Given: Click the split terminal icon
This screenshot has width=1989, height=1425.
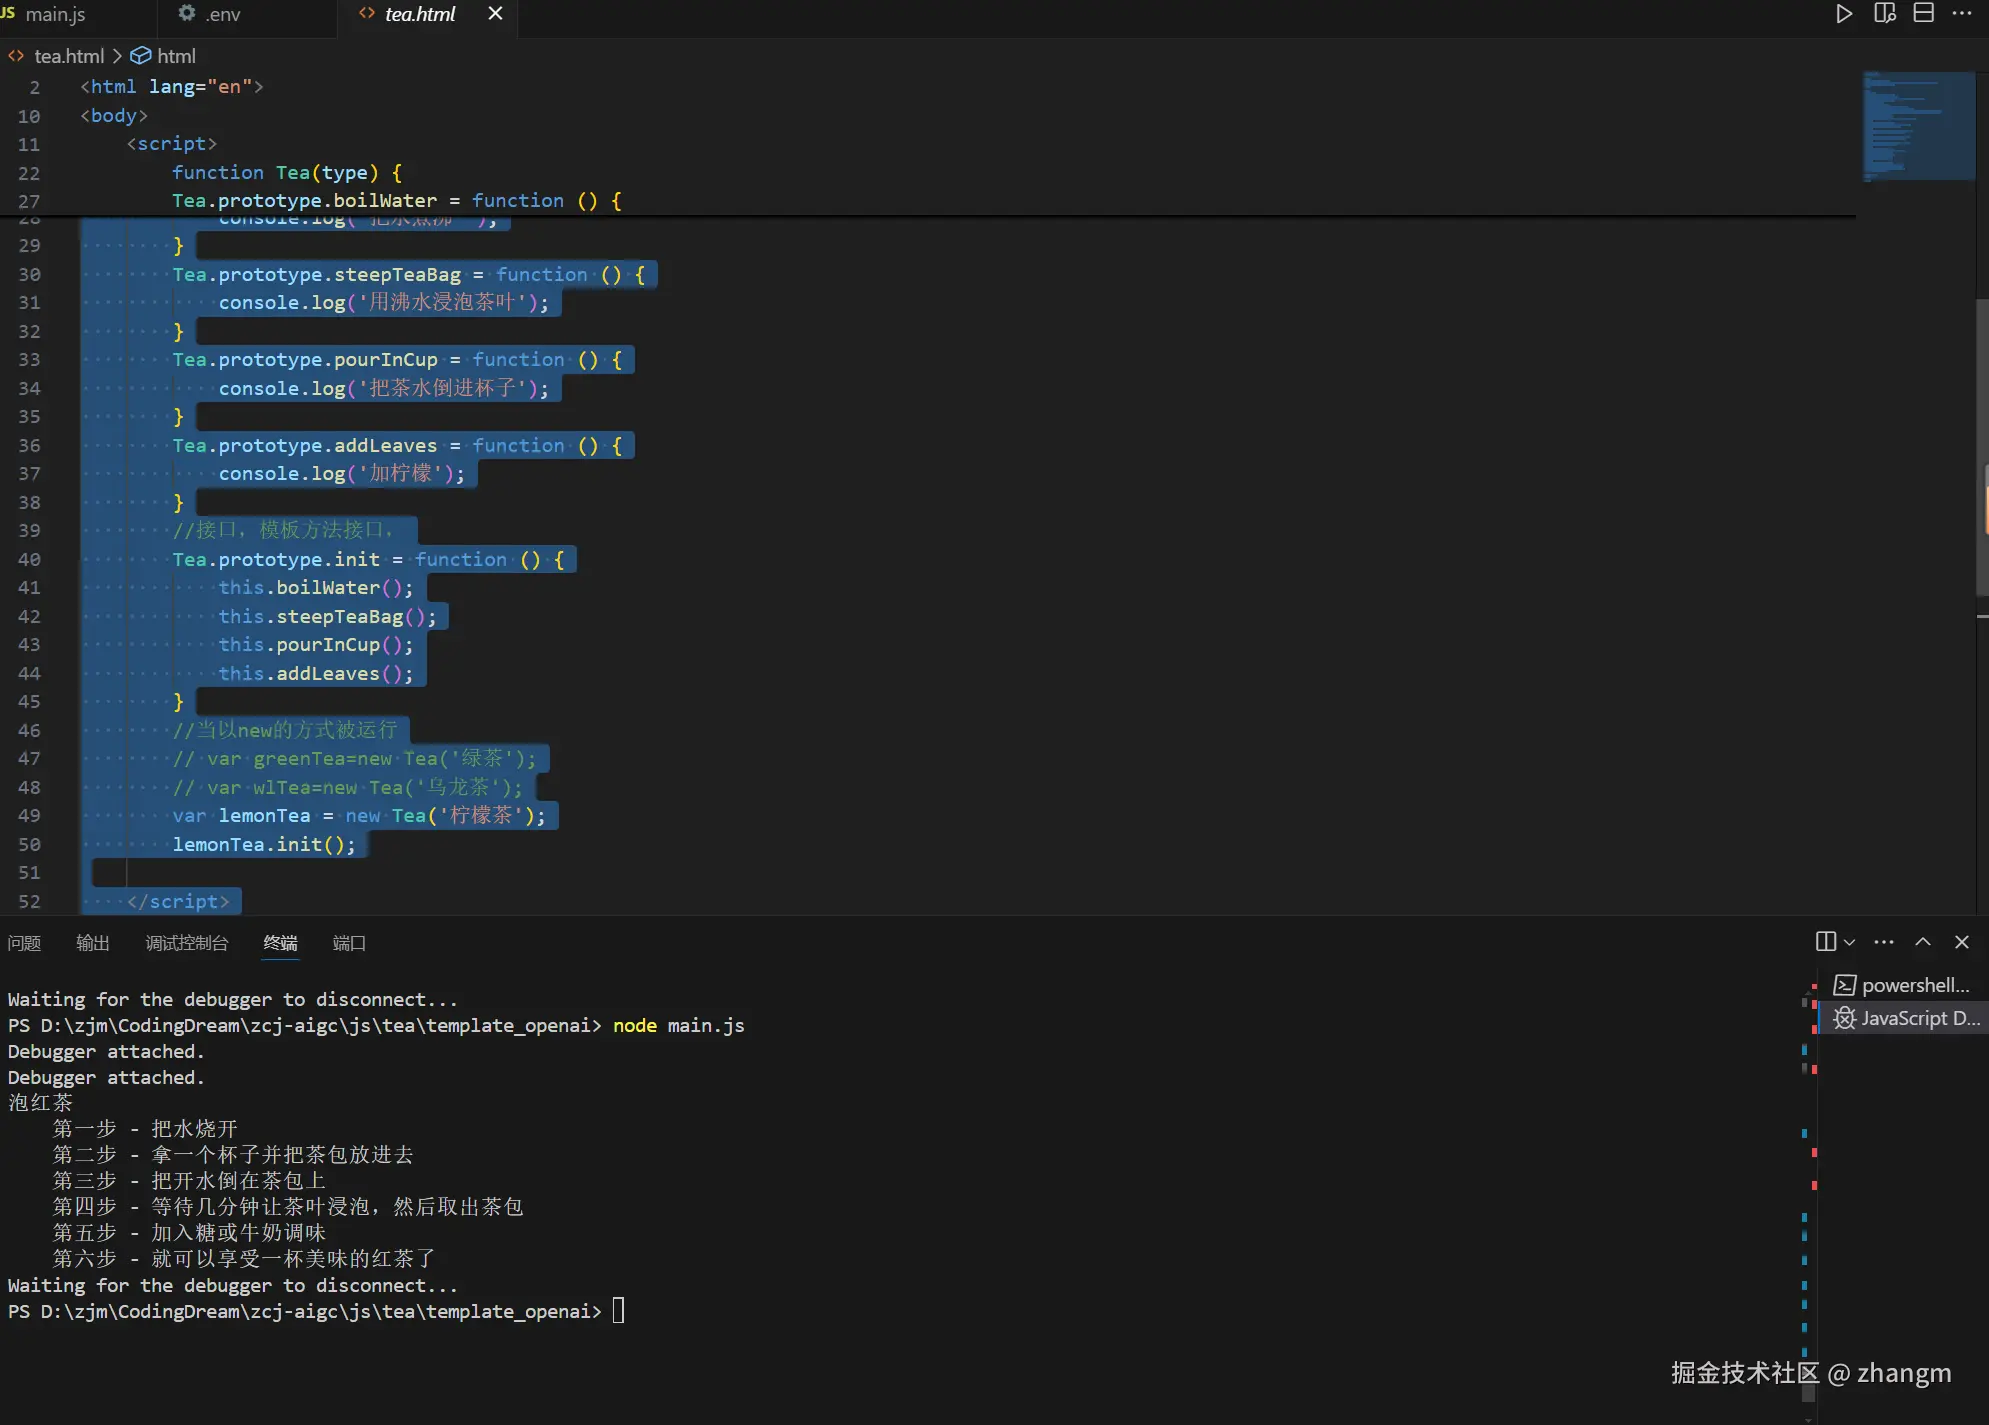Looking at the screenshot, I should coord(1826,942).
